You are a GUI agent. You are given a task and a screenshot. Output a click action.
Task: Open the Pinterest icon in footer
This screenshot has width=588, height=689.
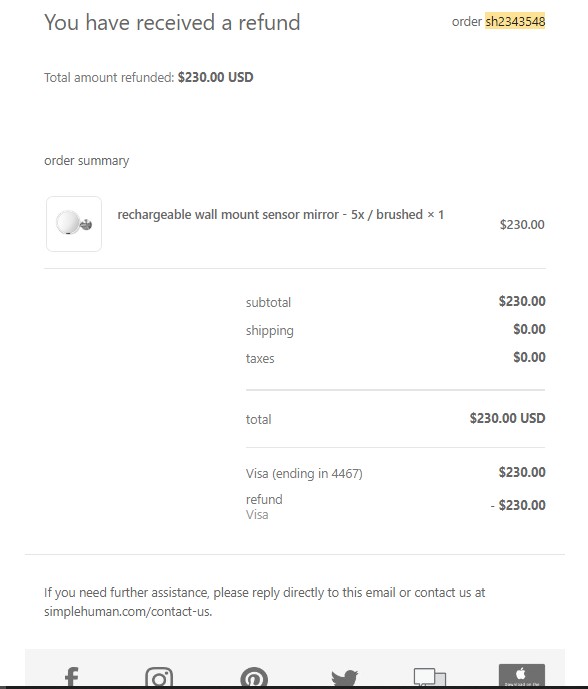click(254, 677)
